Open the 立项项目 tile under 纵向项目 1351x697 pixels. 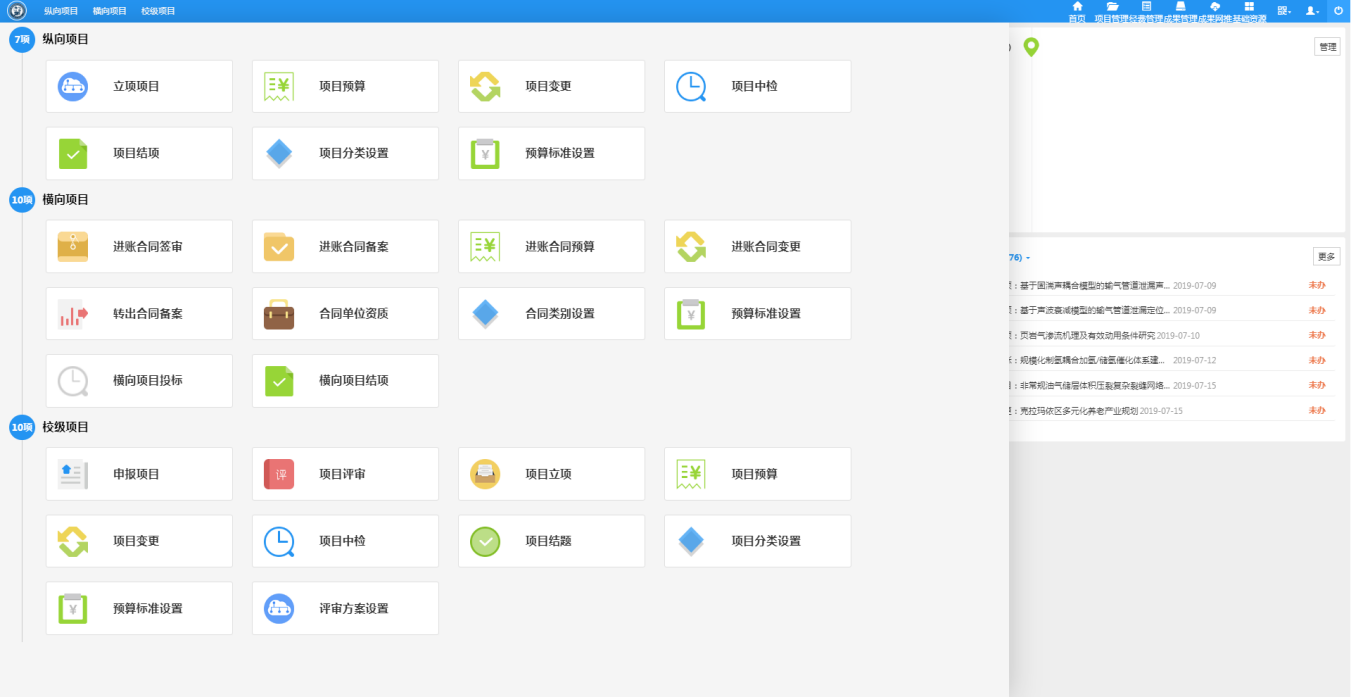pyautogui.click(x=138, y=87)
